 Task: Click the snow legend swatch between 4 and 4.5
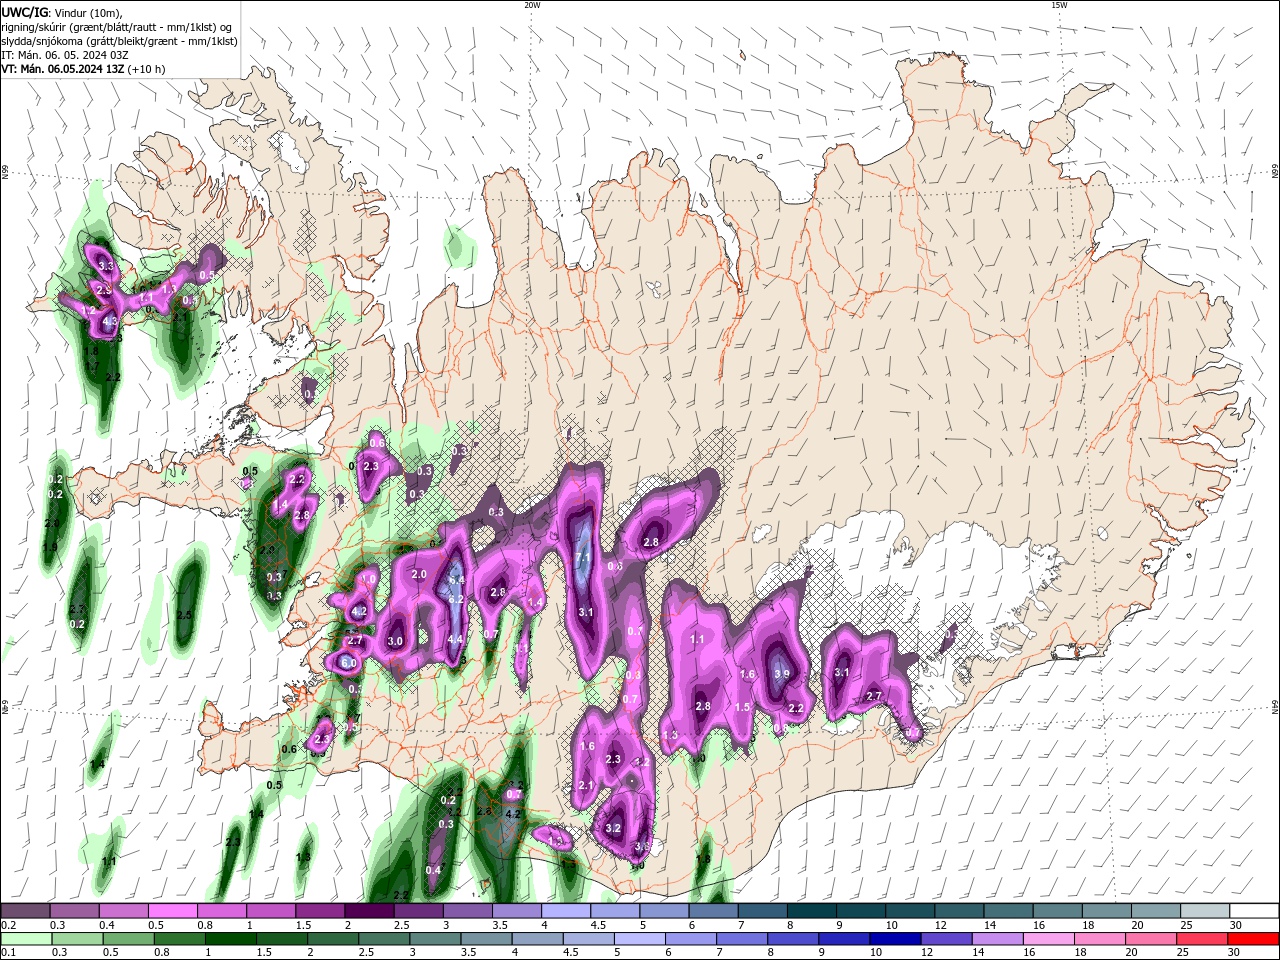[x=564, y=911]
